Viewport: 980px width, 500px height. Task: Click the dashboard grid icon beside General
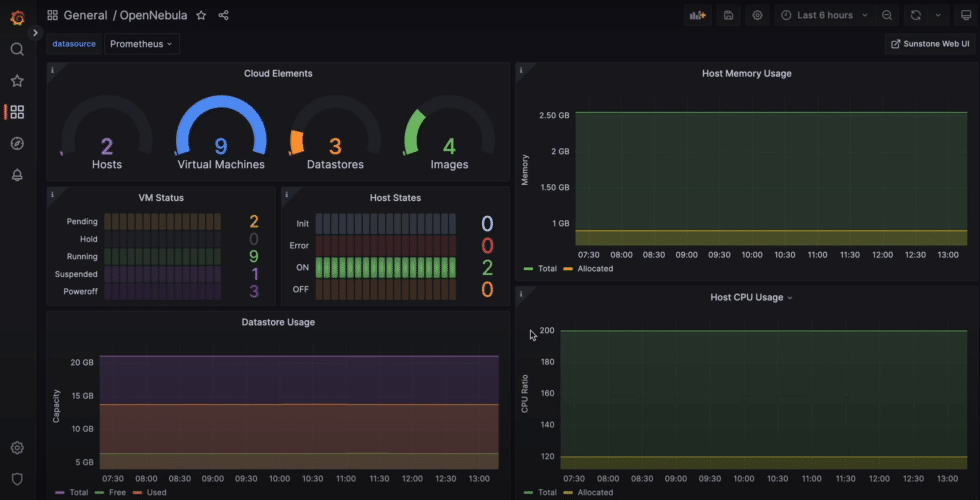tap(52, 16)
